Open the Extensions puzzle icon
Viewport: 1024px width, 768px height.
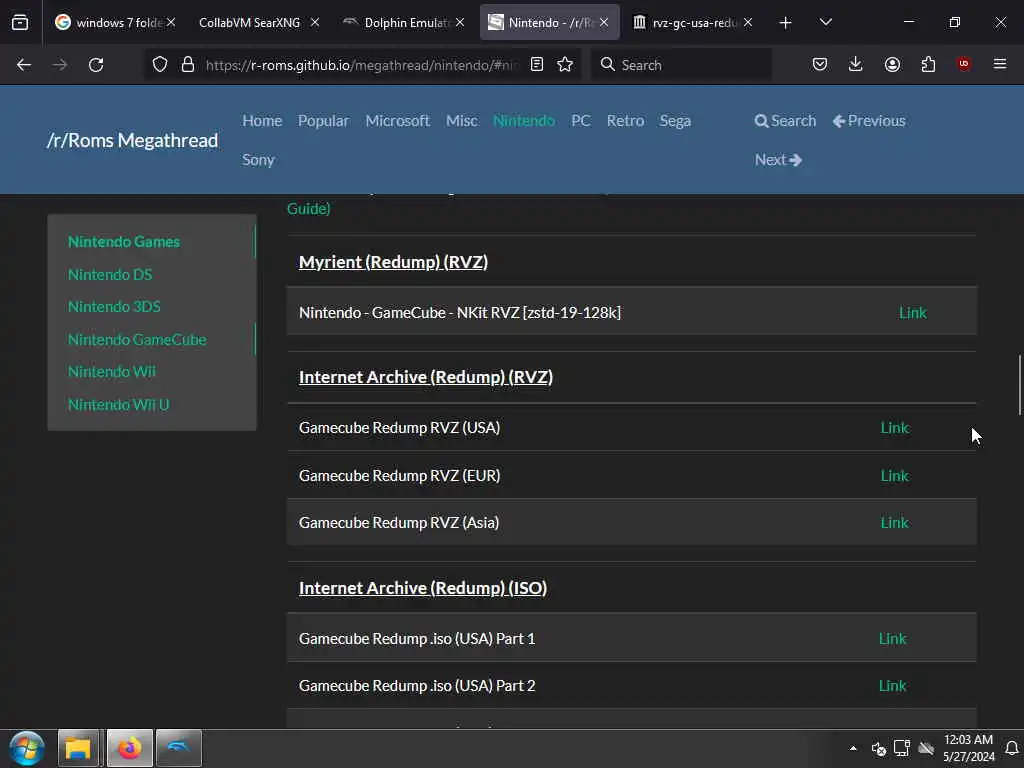[x=928, y=64]
